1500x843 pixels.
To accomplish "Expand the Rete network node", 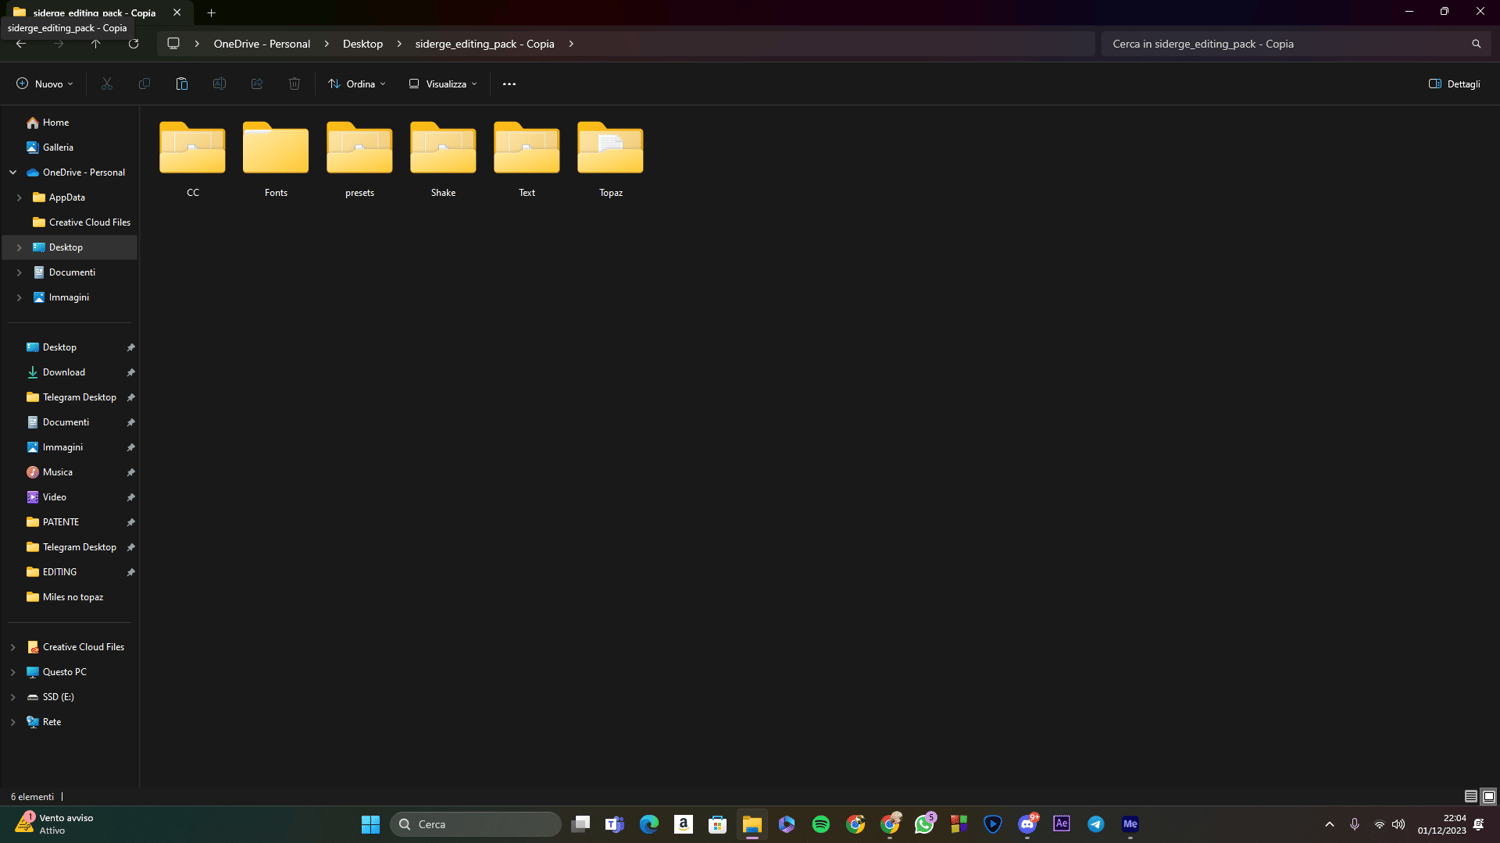I will [13, 722].
